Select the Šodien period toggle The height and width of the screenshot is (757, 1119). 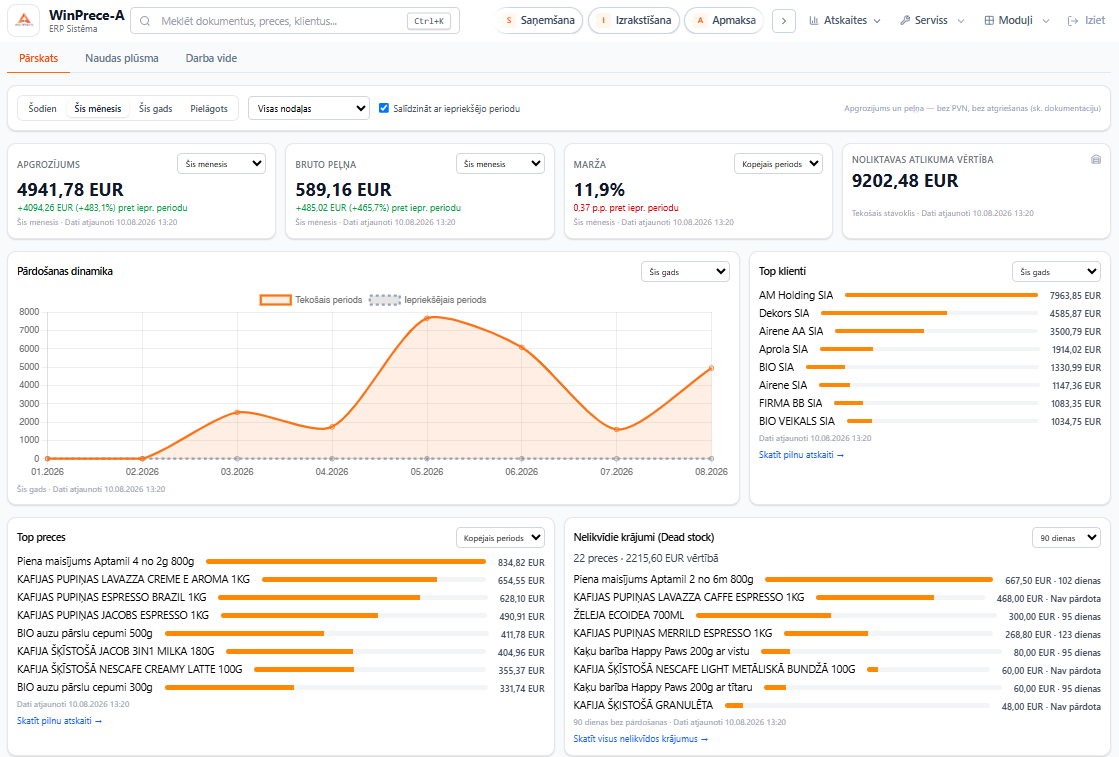click(x=42, y=108)
